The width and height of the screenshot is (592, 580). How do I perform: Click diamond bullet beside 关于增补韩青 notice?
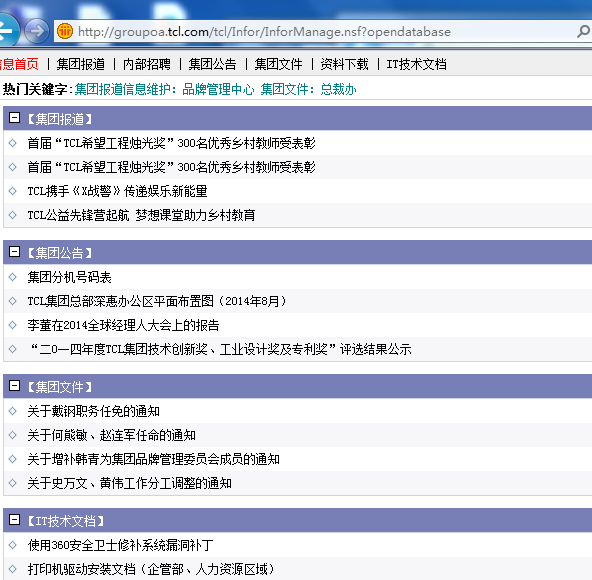point(12,459)
